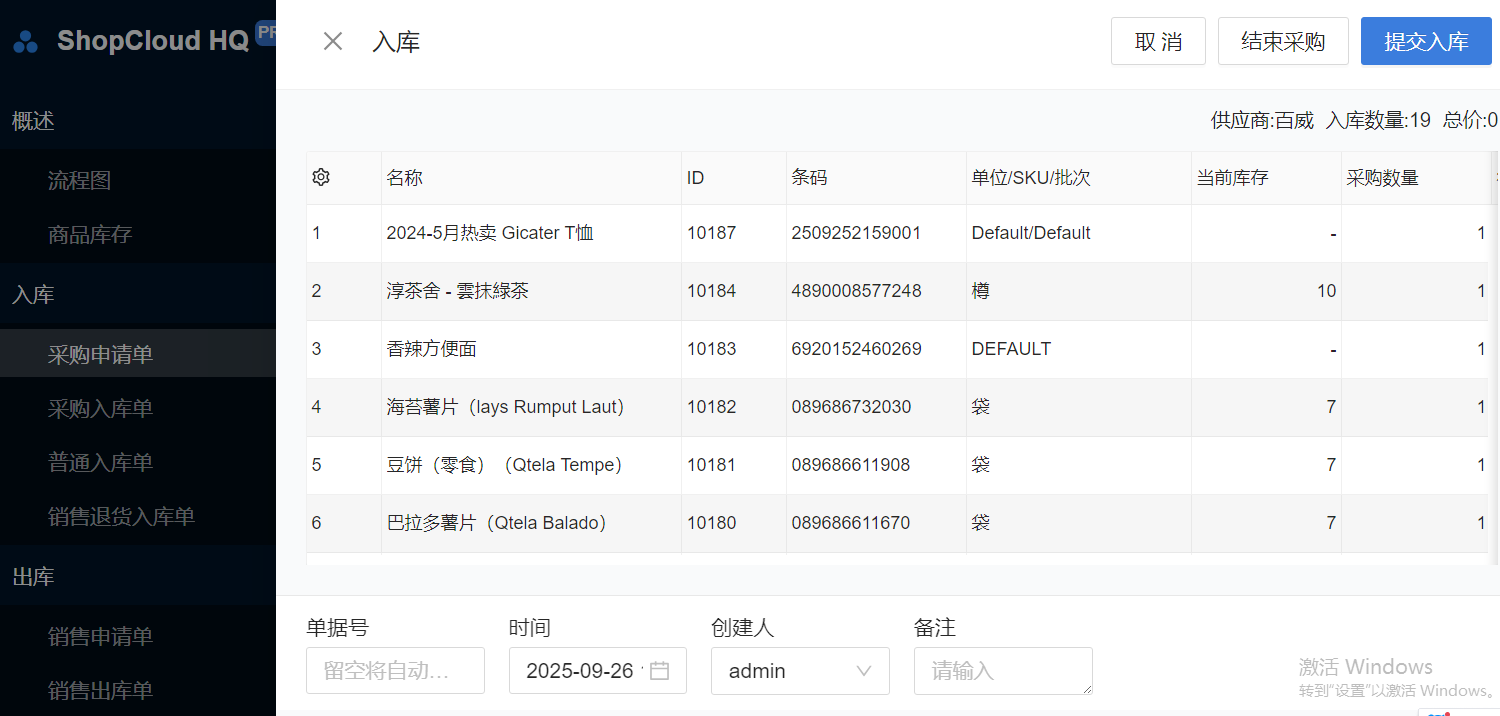Select row 香辣方便面
The width and height of the screenshot is (1500, 716).
897,349
